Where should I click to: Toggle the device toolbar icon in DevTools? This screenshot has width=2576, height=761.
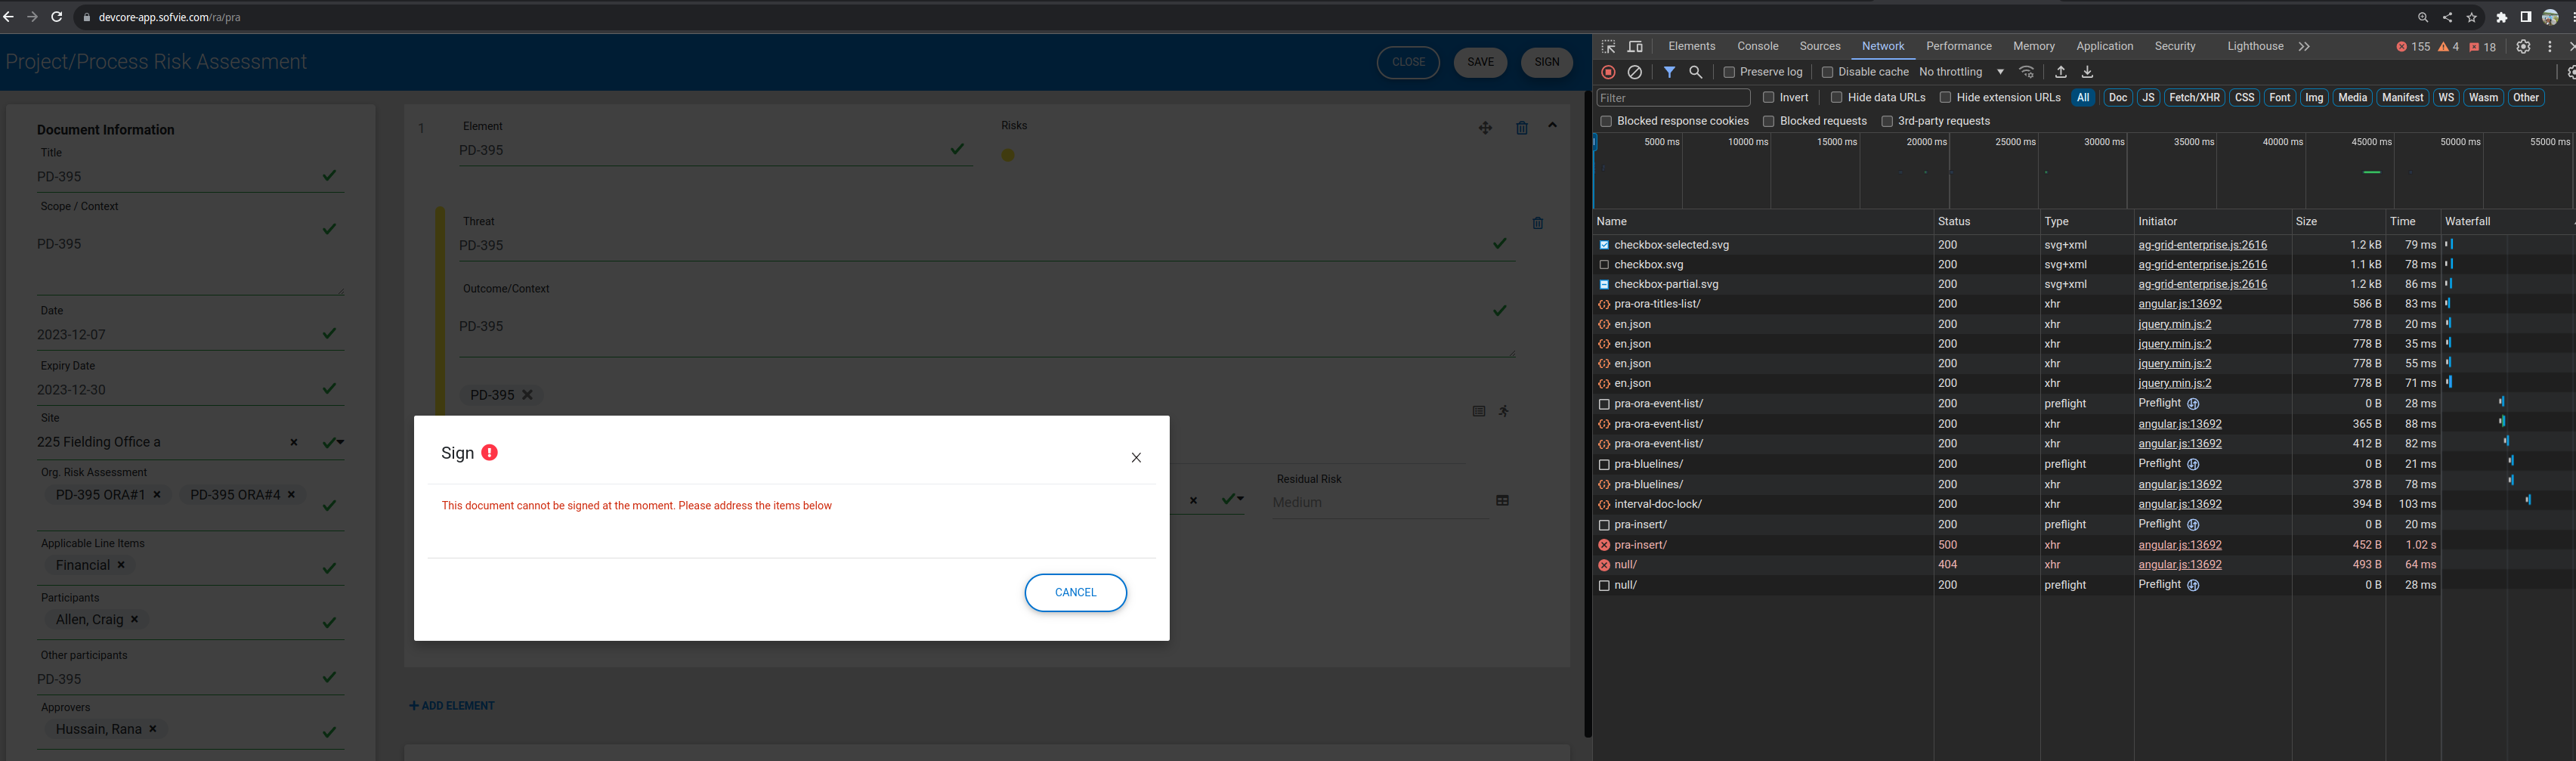pos(1635,47)
